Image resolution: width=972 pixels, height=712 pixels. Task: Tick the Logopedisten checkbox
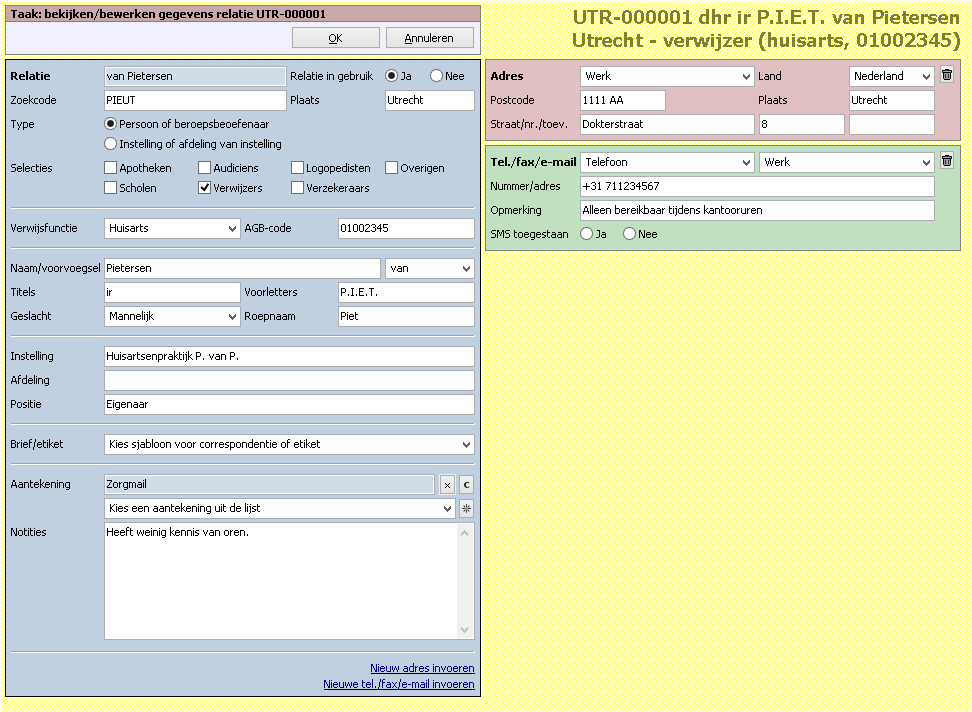click(298, 168)
